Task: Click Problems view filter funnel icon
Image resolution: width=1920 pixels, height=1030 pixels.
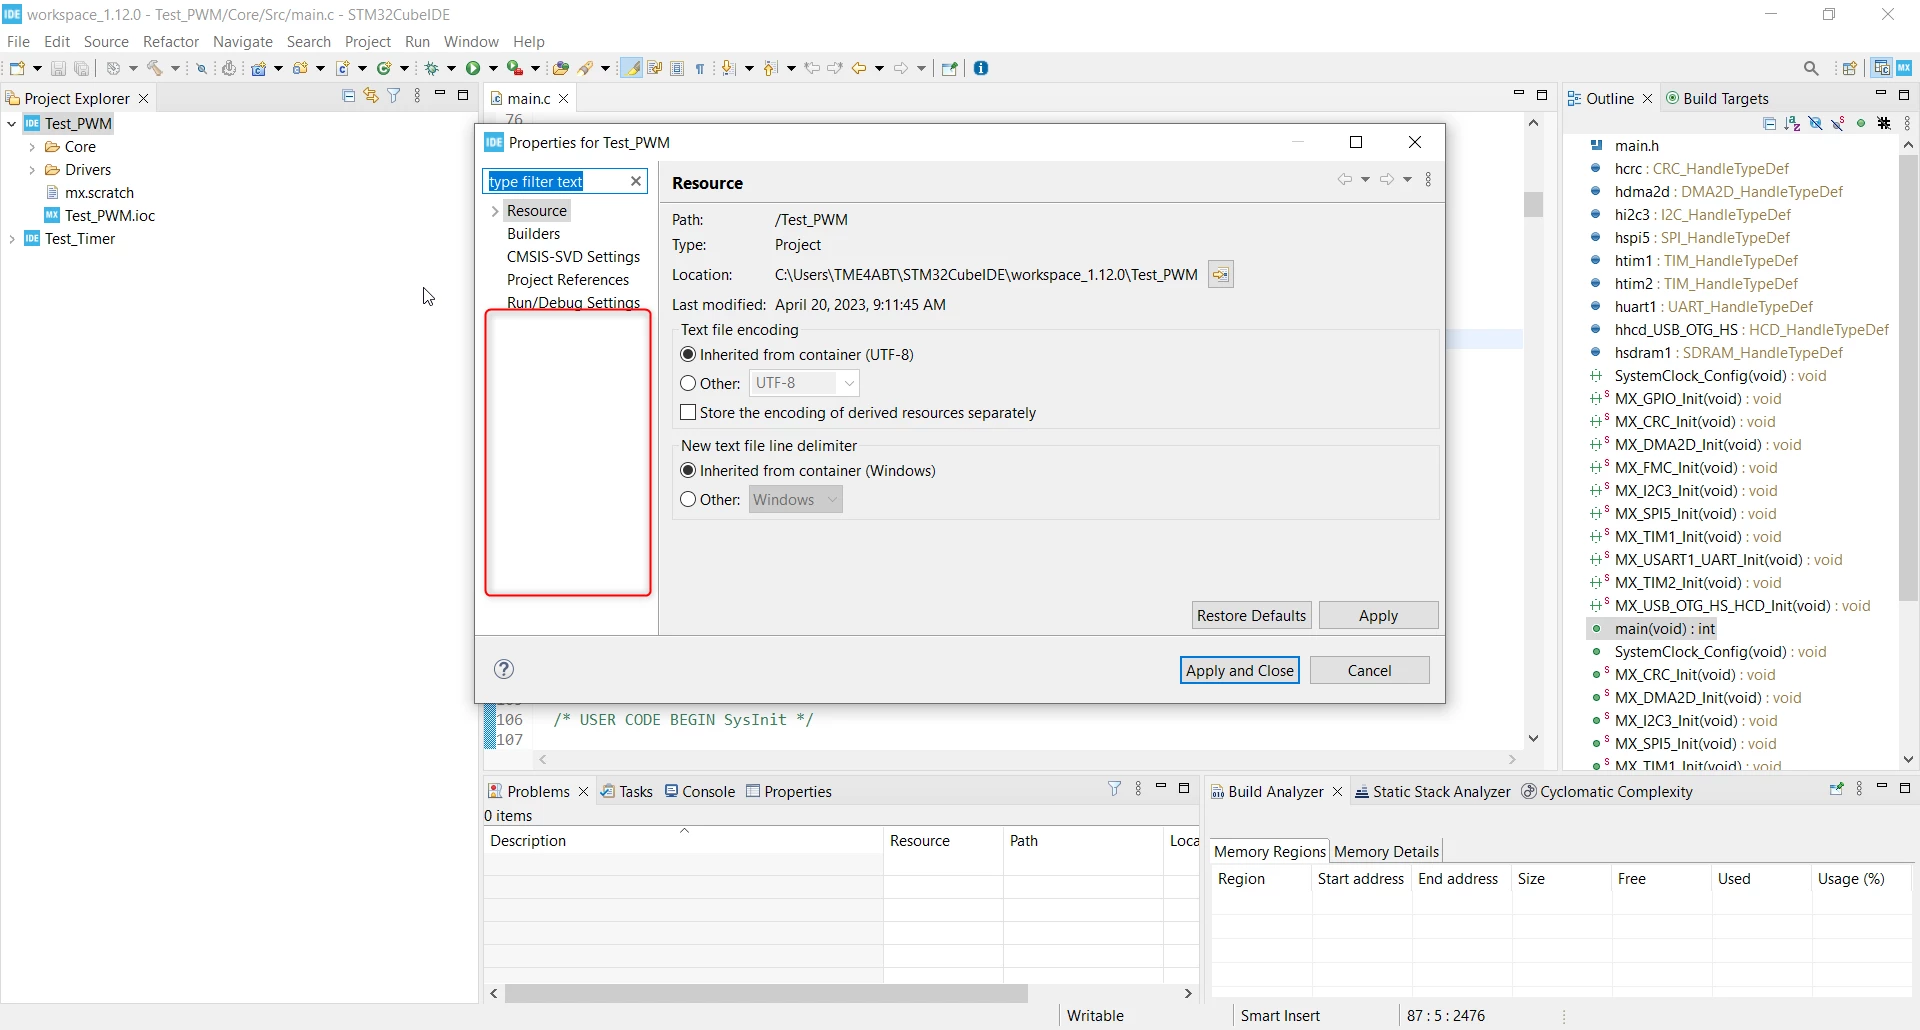Action: (1115, 789)
